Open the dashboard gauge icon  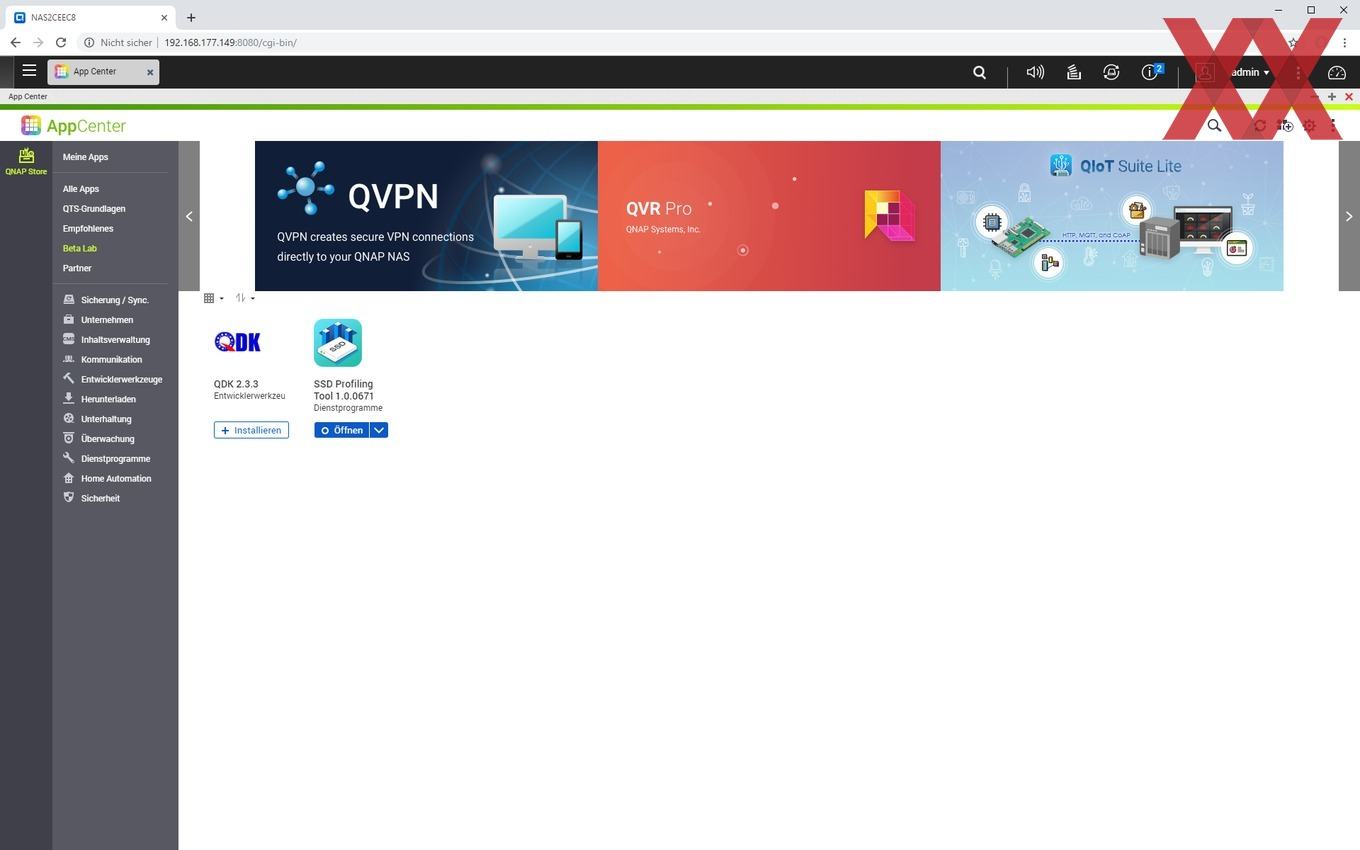click(x=1337, y=72)
